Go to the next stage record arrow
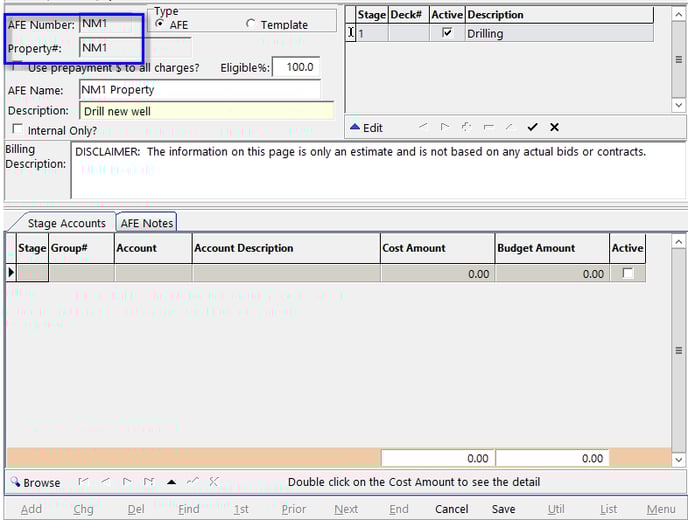This screenshot has width=688, height=520. point(444,127)
